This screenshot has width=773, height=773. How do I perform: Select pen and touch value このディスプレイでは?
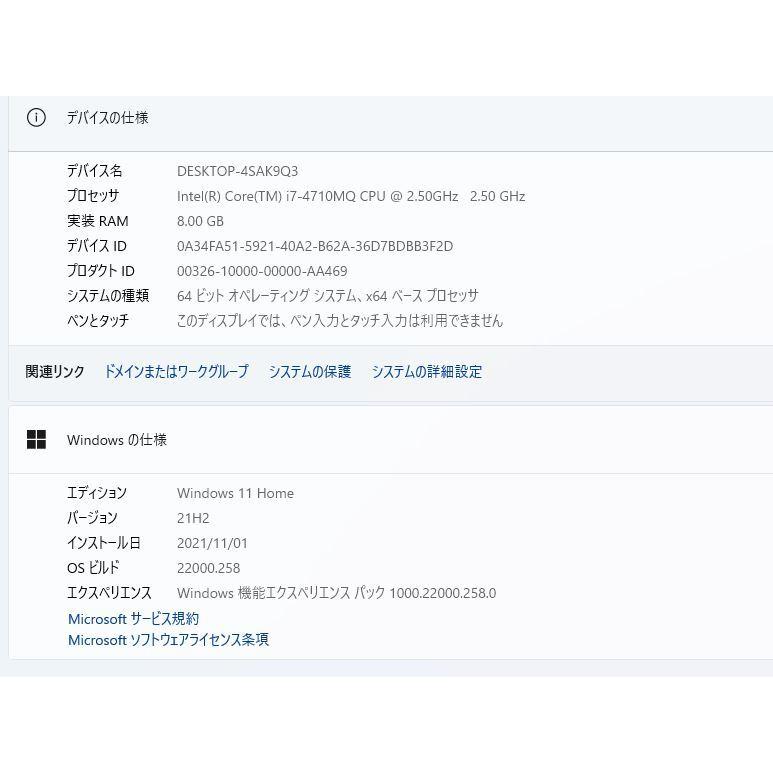pyautogui.click(x=340, y=321)
